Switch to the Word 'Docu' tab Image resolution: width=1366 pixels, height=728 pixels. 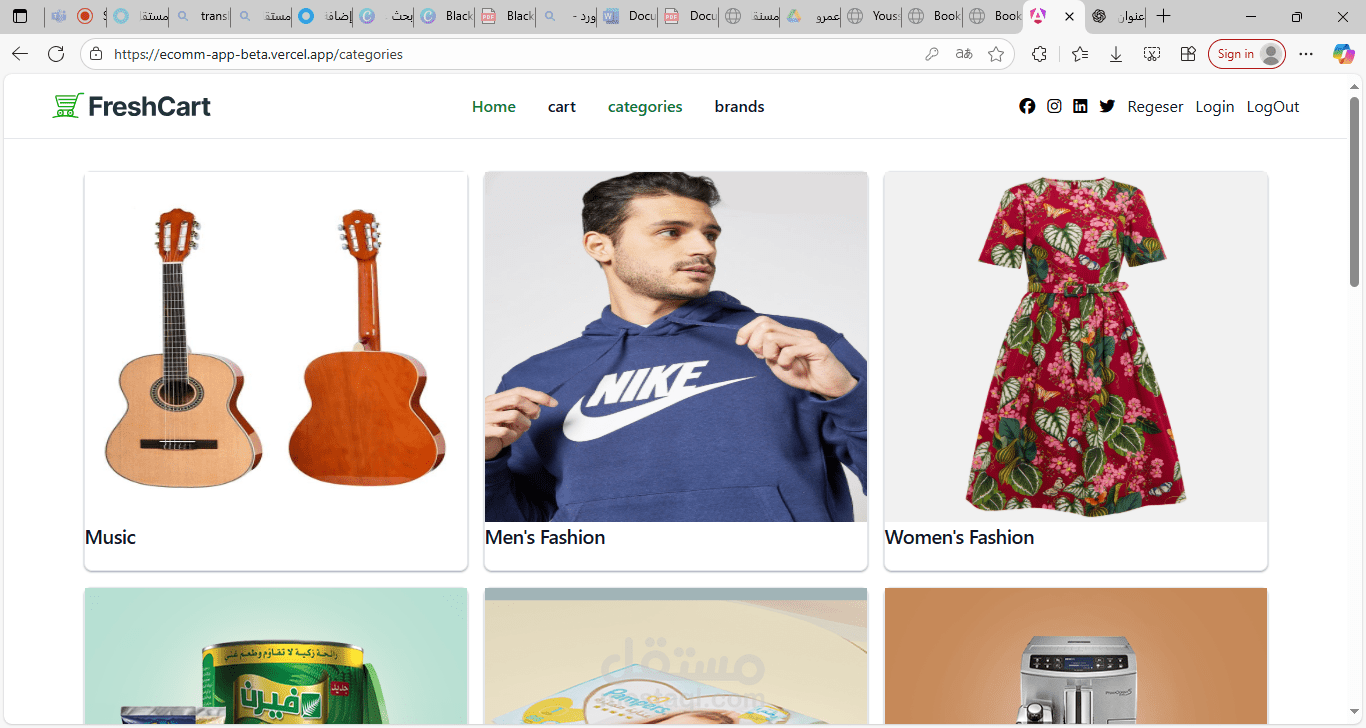[x=628, y=16]
